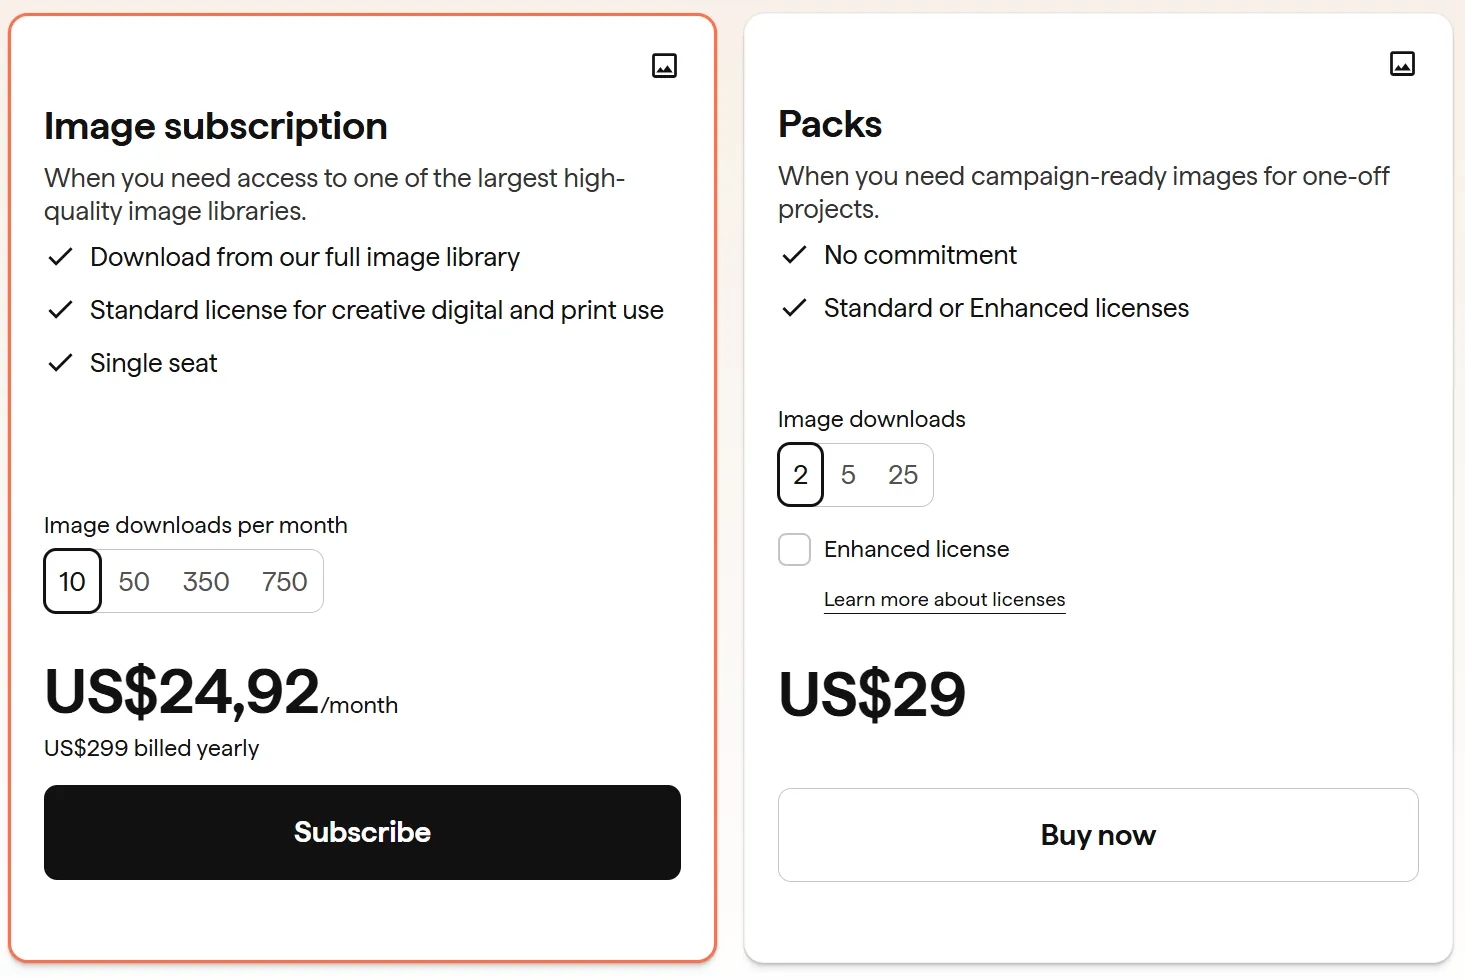
Task: Select 50 image downloads per month
Action: tap(134, 581)
